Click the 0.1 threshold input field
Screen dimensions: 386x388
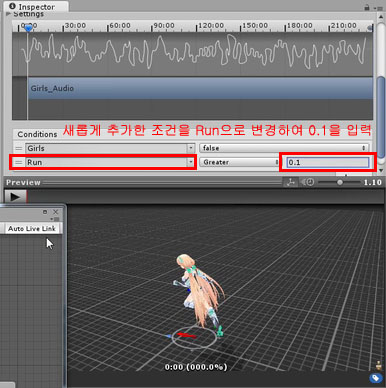328,162
